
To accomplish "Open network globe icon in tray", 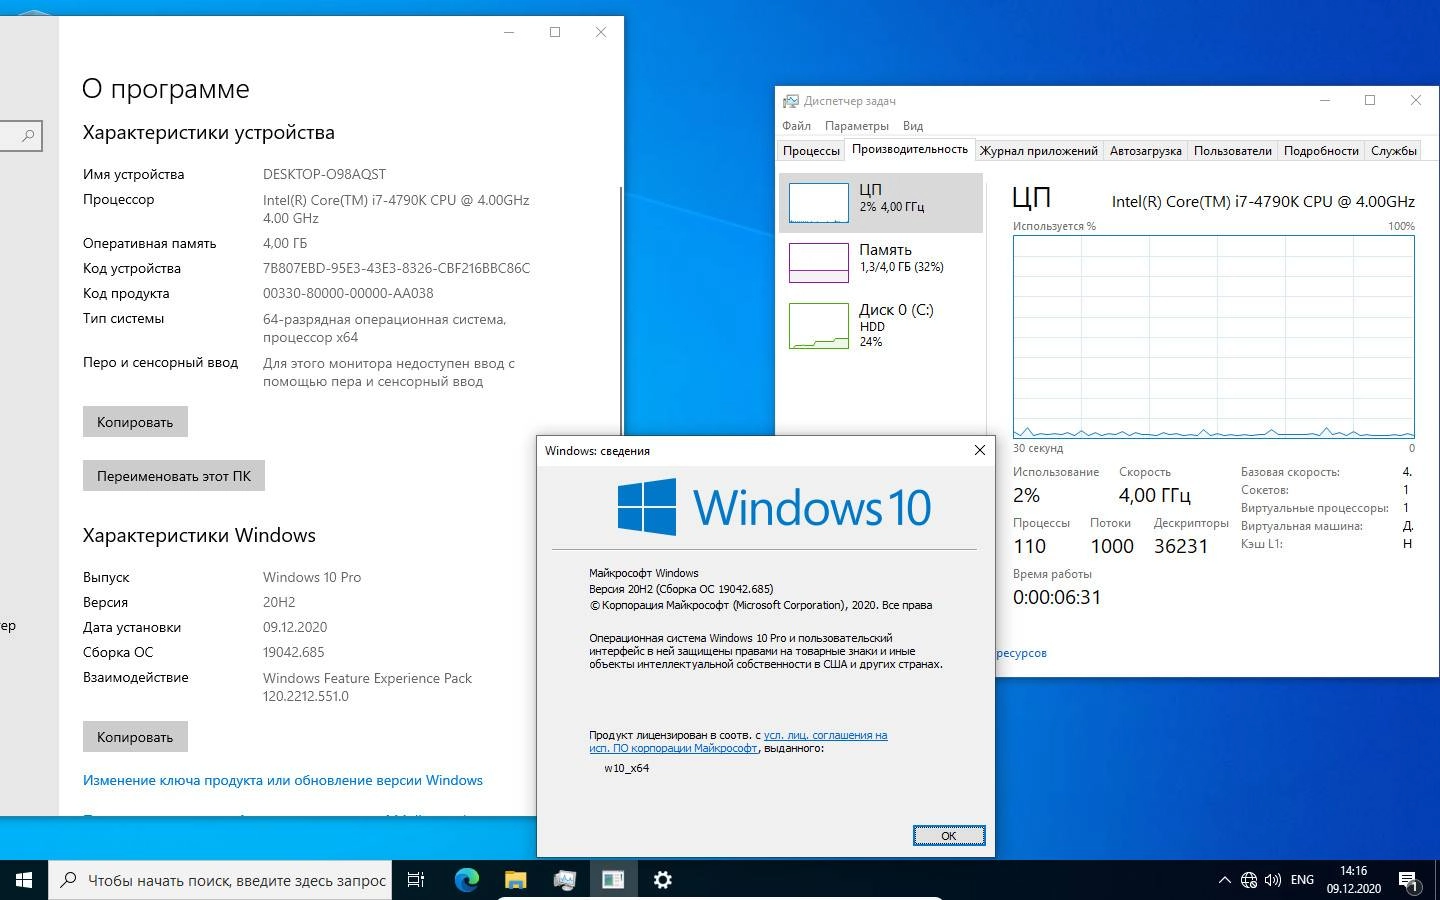I will tap(1249, 880).
